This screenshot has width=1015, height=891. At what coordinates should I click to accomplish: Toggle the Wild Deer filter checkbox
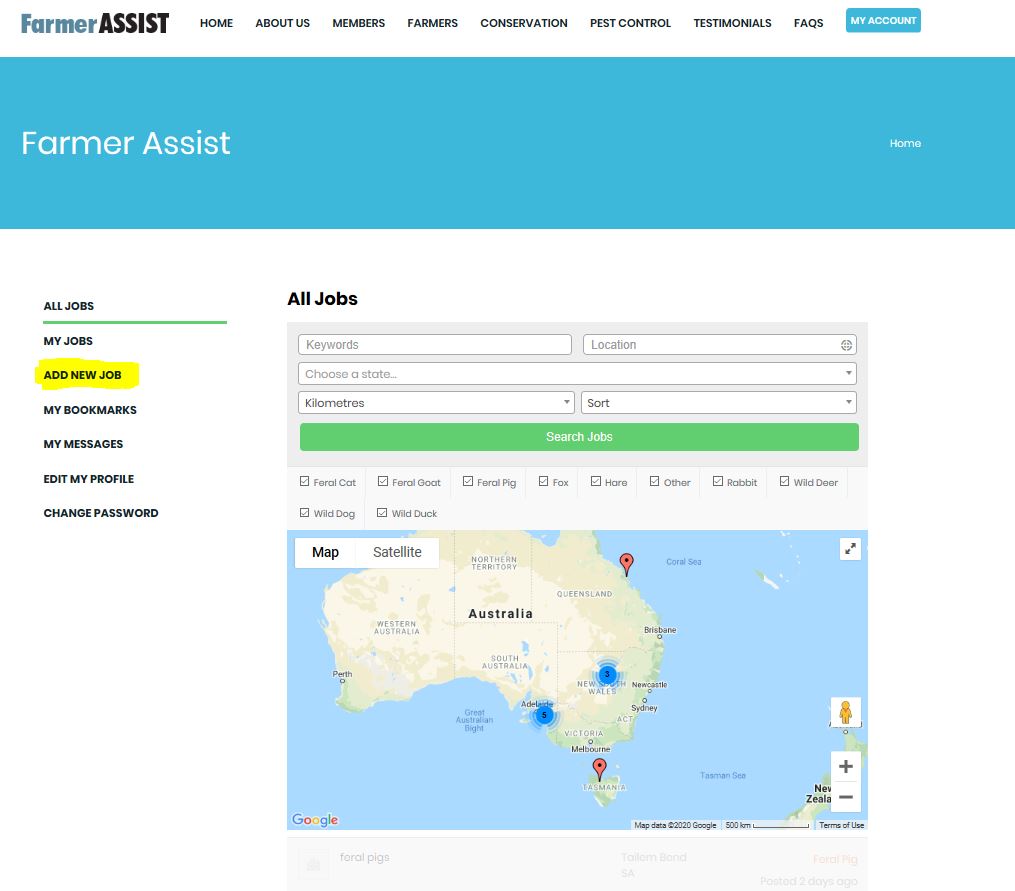click(x=785, y=481)
